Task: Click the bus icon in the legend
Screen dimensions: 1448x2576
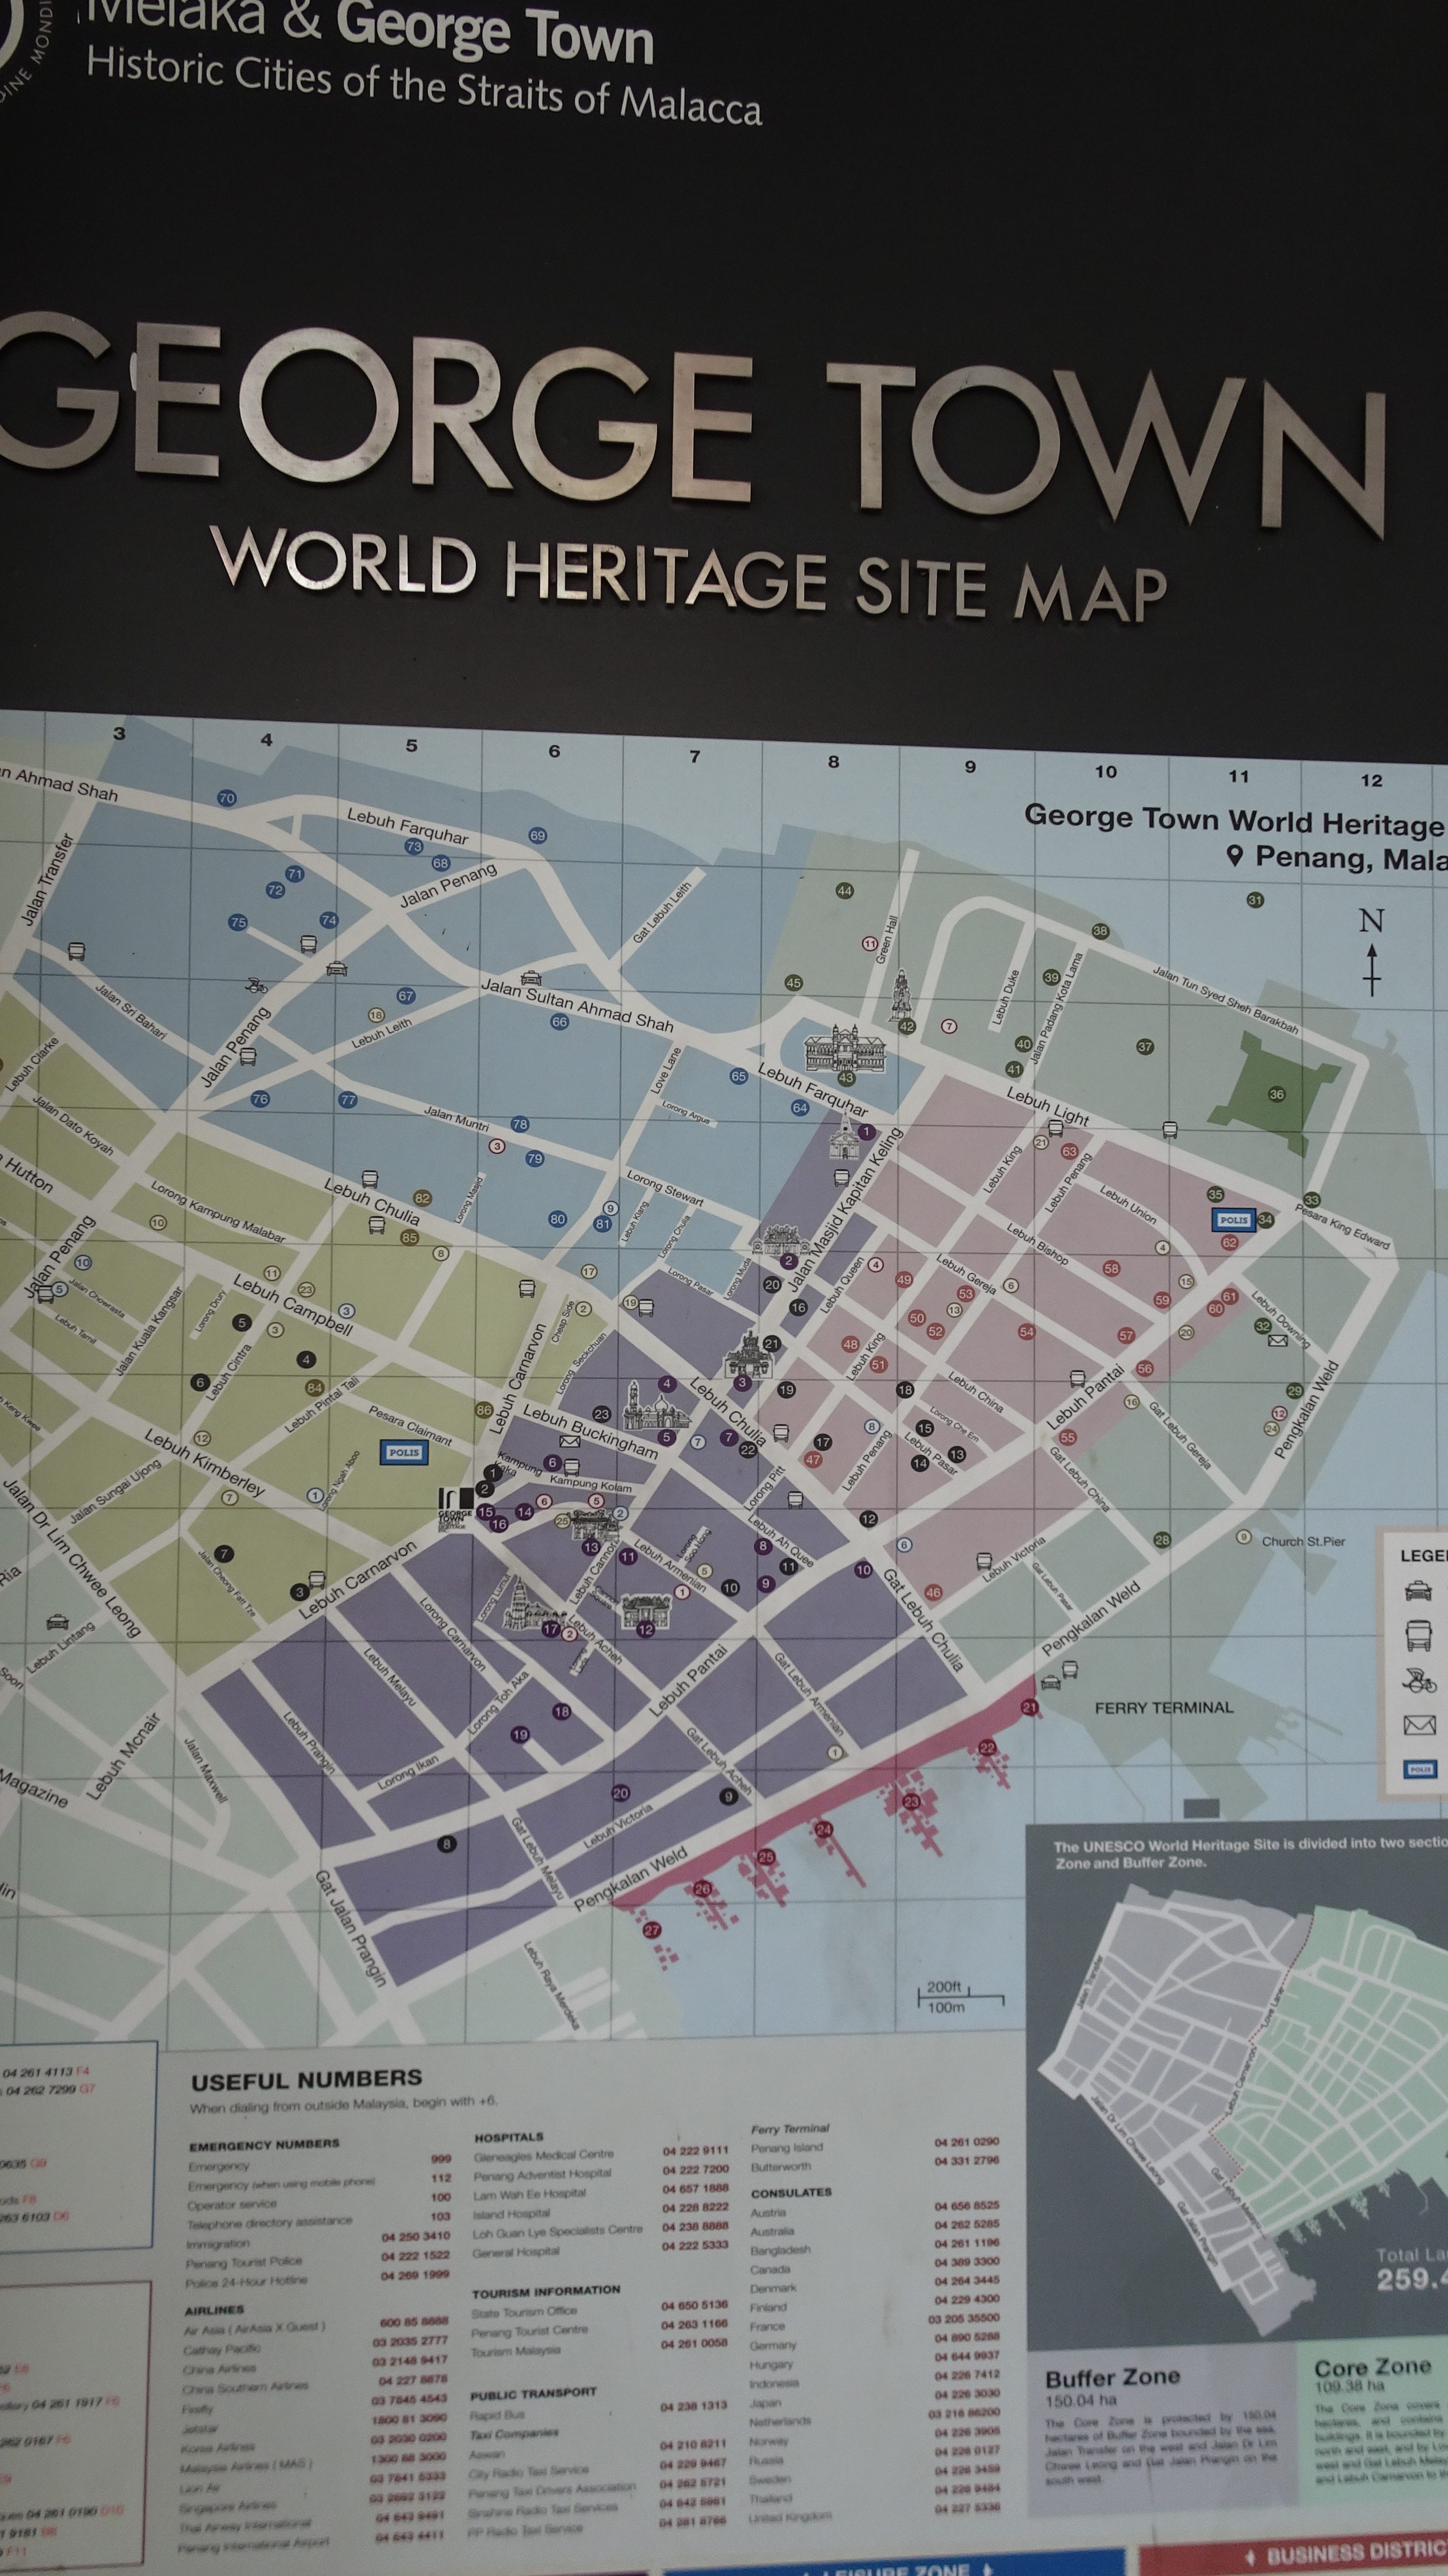Action: click(1419, 1635)
